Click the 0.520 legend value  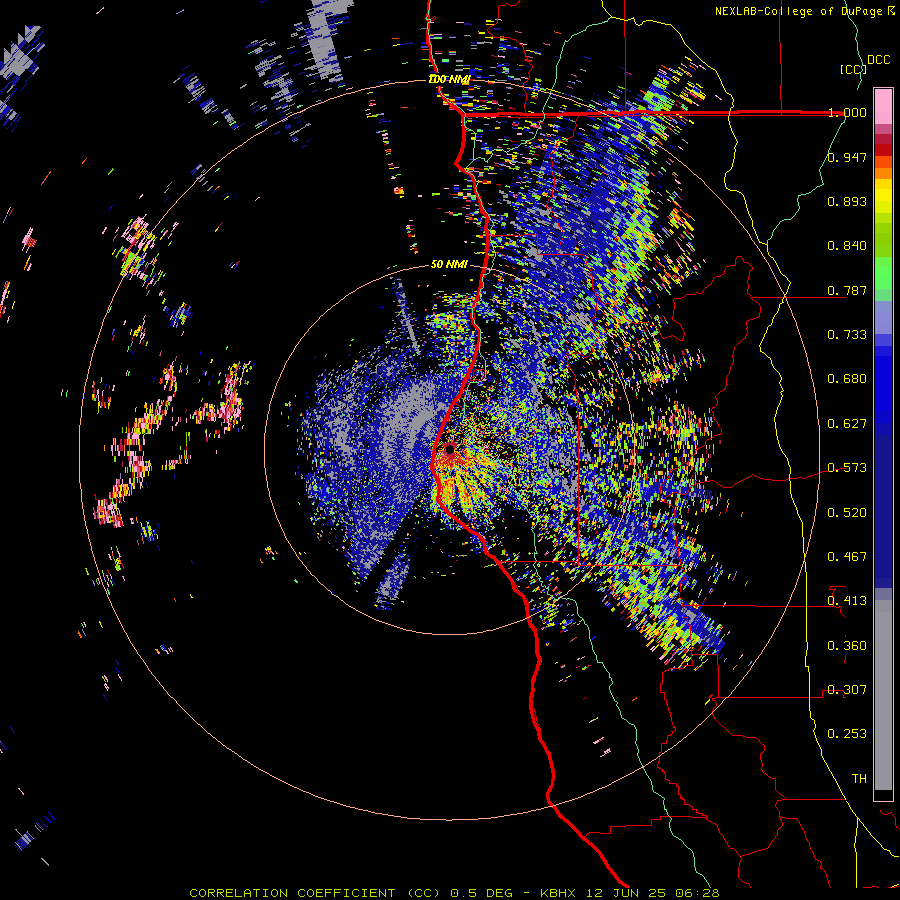(847, 513)
